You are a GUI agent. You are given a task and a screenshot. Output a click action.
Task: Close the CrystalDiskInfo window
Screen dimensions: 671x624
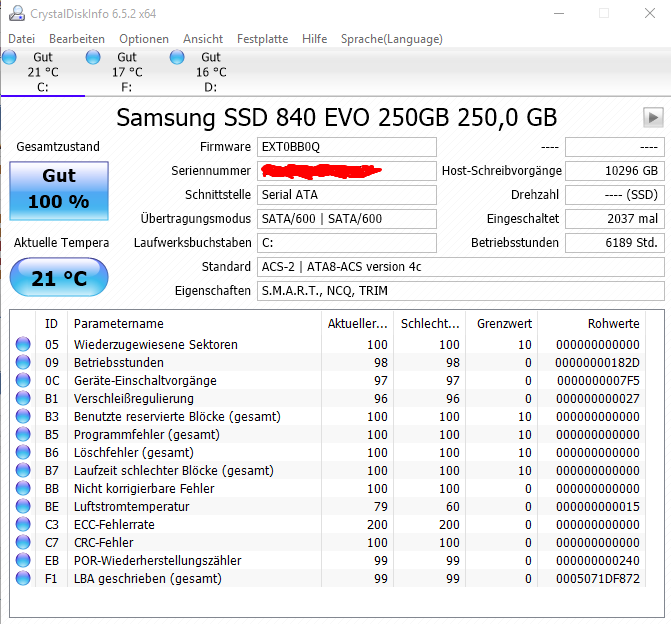[x=650, y=13]
